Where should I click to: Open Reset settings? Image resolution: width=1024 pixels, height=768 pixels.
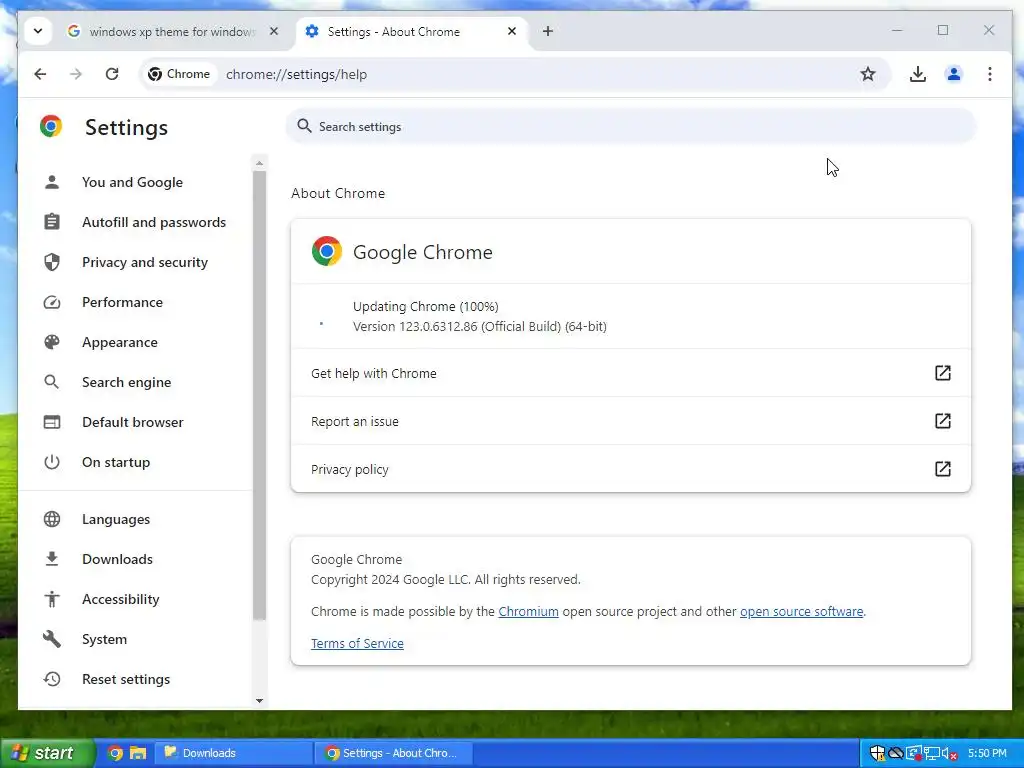pos(125,679)
